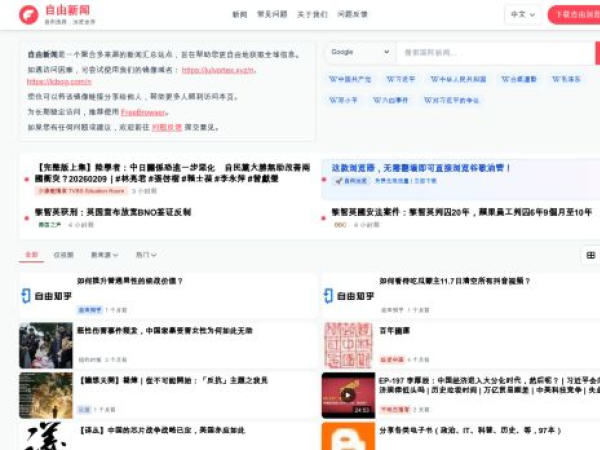
Task: Switch to the 仅视频 tab
Action: [x=63, y=255]
